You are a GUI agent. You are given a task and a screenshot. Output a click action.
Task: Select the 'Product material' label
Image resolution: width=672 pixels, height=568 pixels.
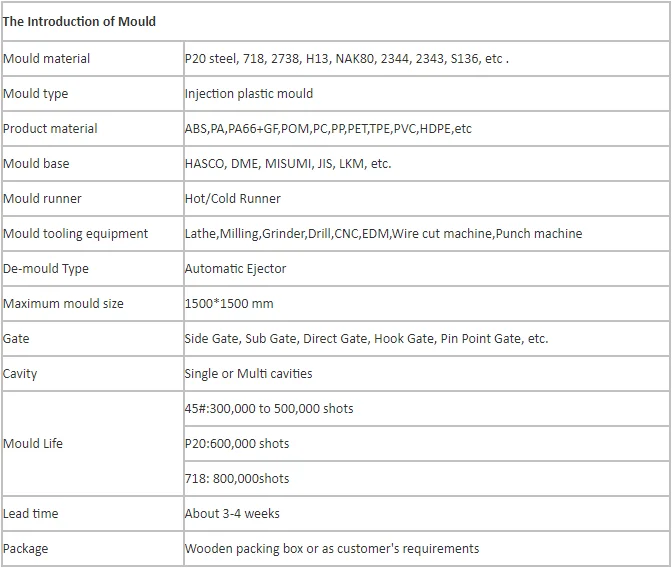(x=50, y=129)
